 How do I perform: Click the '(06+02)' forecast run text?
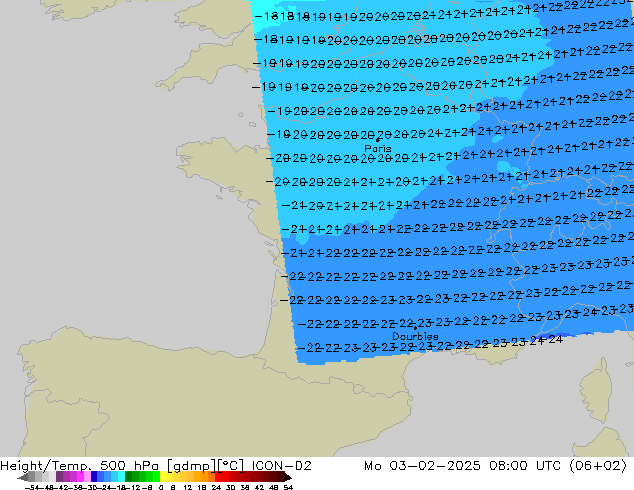click(598, 466)
